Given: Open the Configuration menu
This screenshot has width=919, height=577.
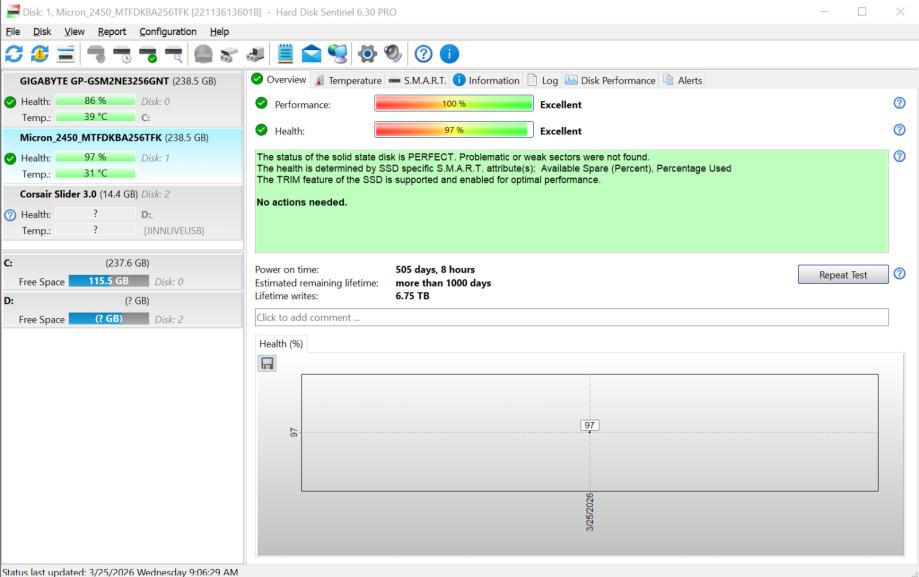Looking at the screenshot, I should 168,32.
